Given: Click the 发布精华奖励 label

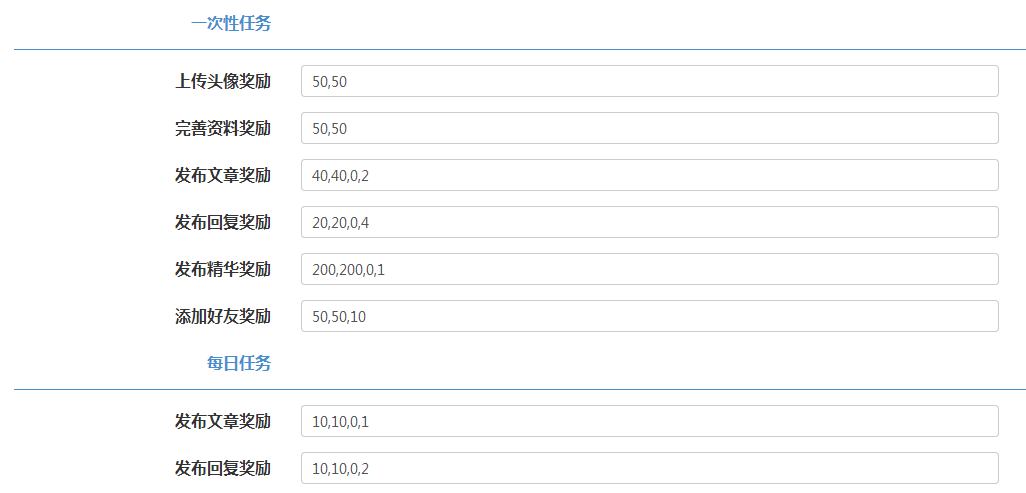Looking at the screenshot, I should click(x=223, y=269).
